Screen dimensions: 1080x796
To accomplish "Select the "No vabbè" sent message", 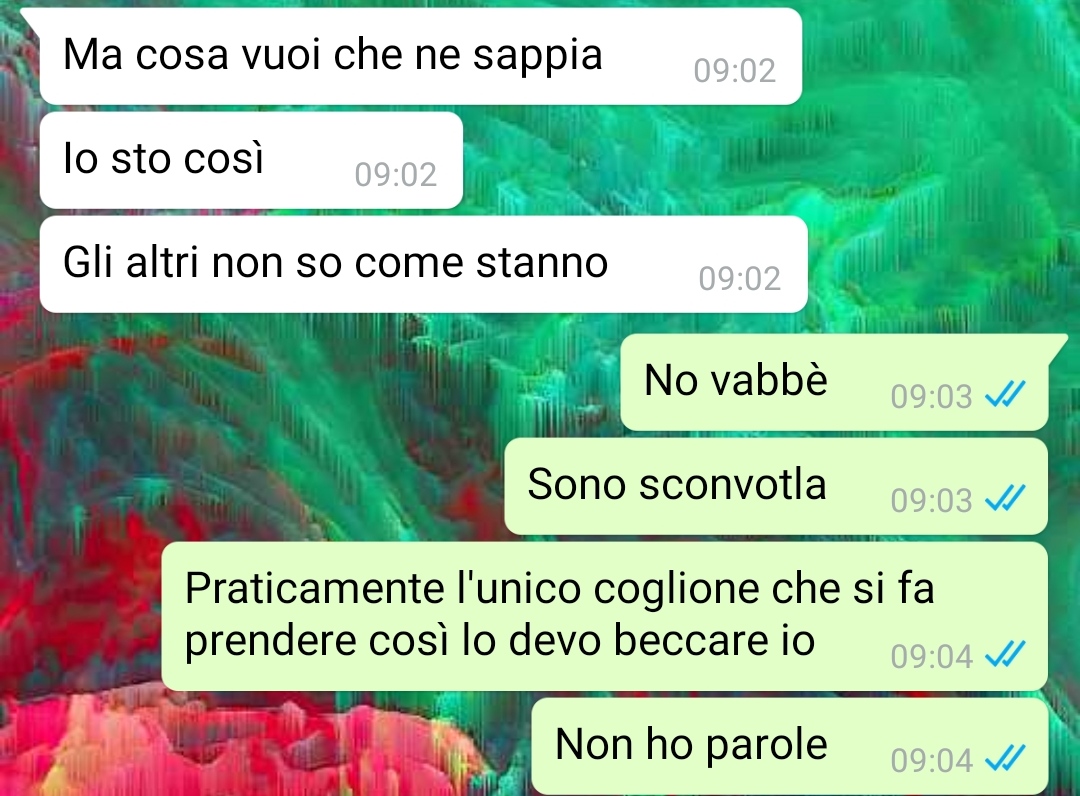I will (x=834, y=382).
